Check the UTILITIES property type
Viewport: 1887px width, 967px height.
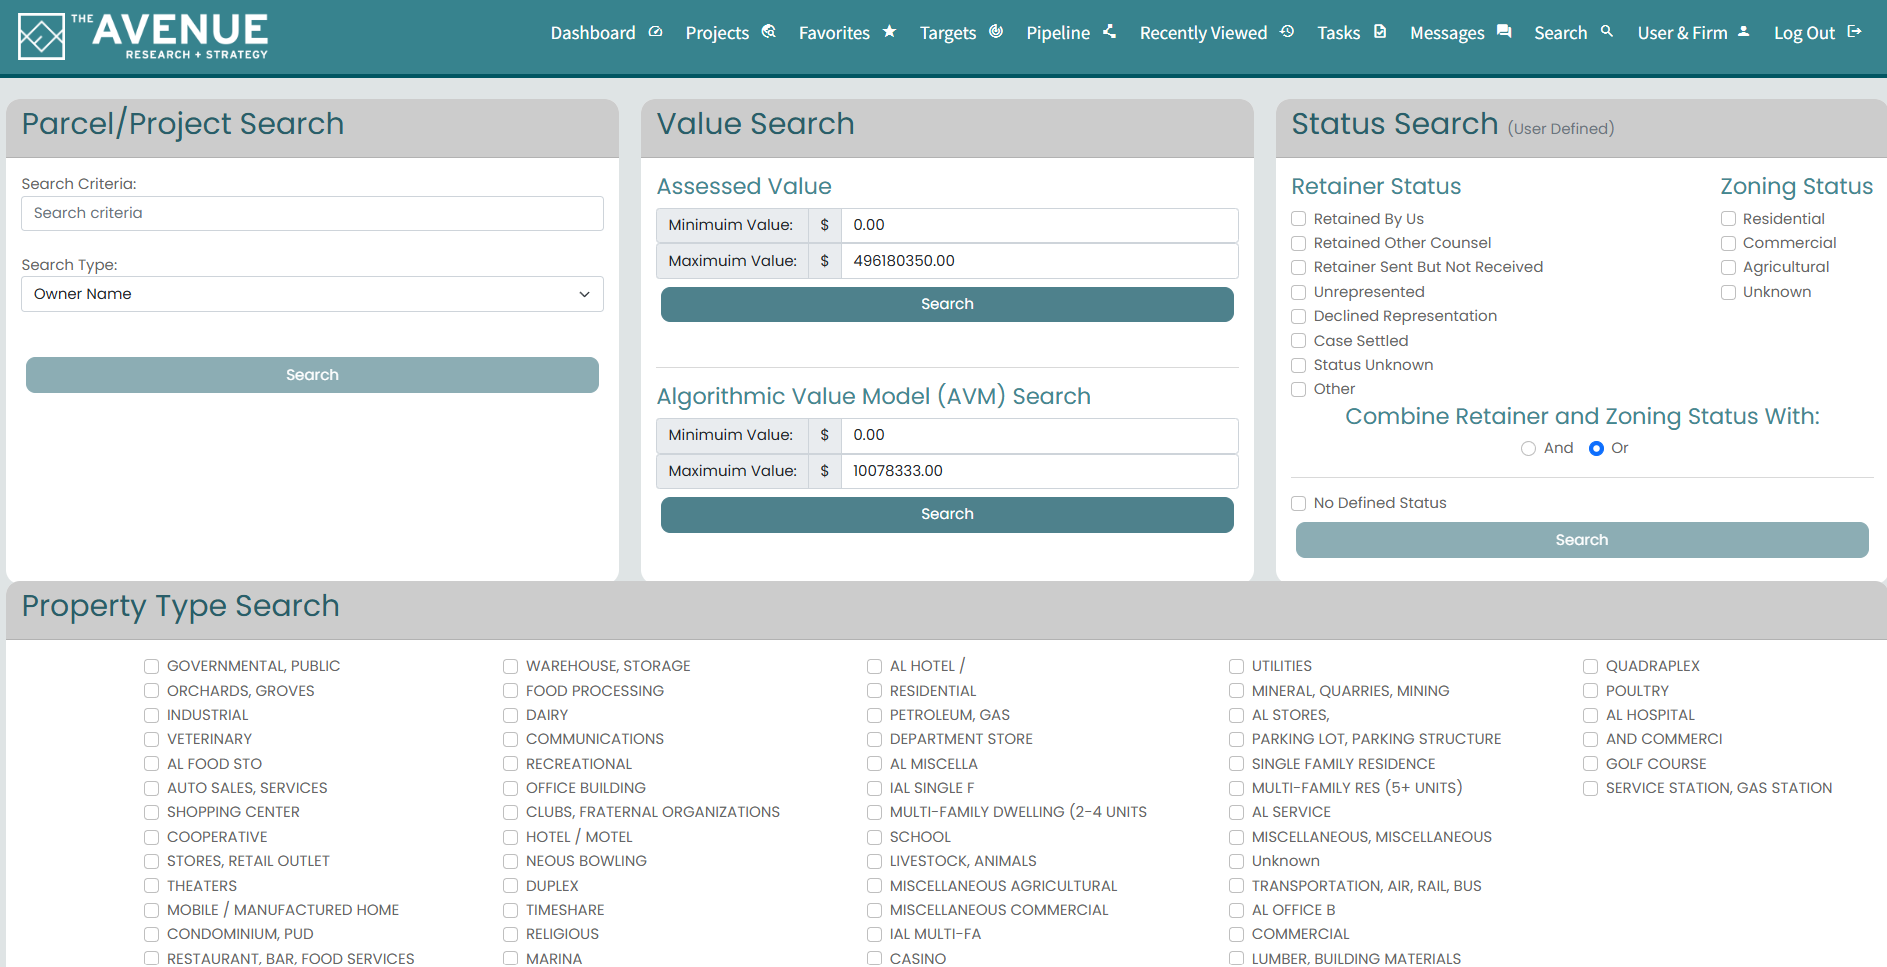tap(1236, 666)
